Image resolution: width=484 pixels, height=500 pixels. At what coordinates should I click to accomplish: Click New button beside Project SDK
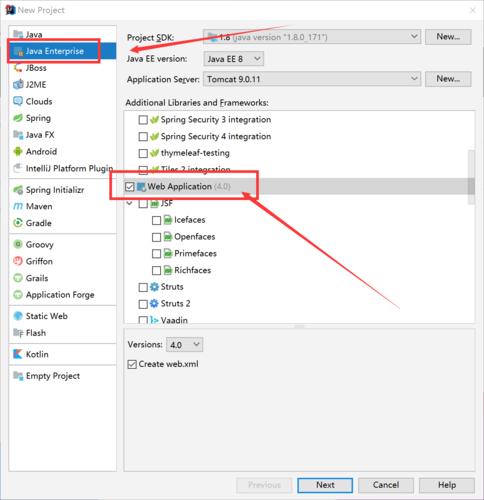coord(448,37)
